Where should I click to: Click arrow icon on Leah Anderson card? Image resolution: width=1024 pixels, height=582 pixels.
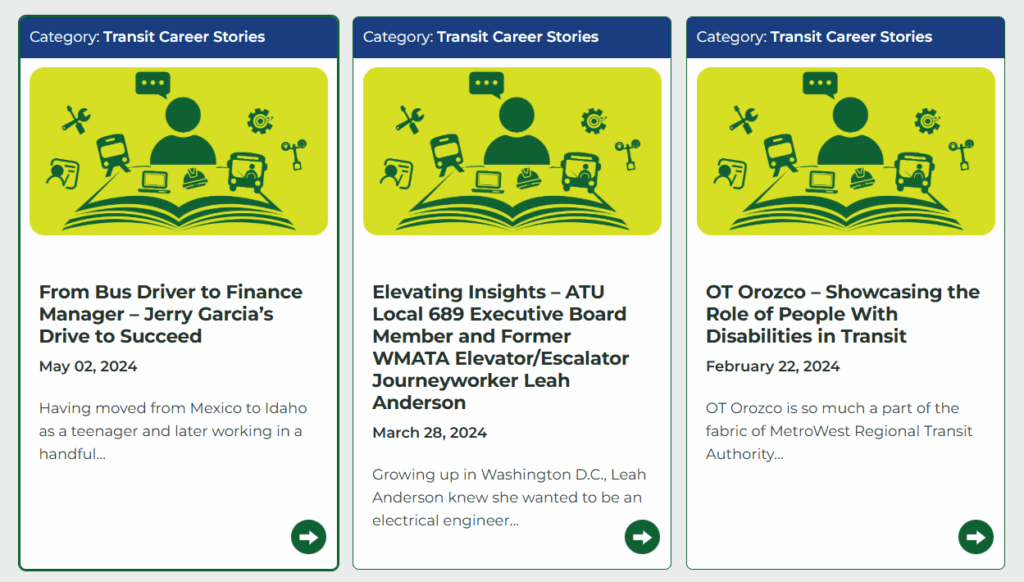click(642, 537)
